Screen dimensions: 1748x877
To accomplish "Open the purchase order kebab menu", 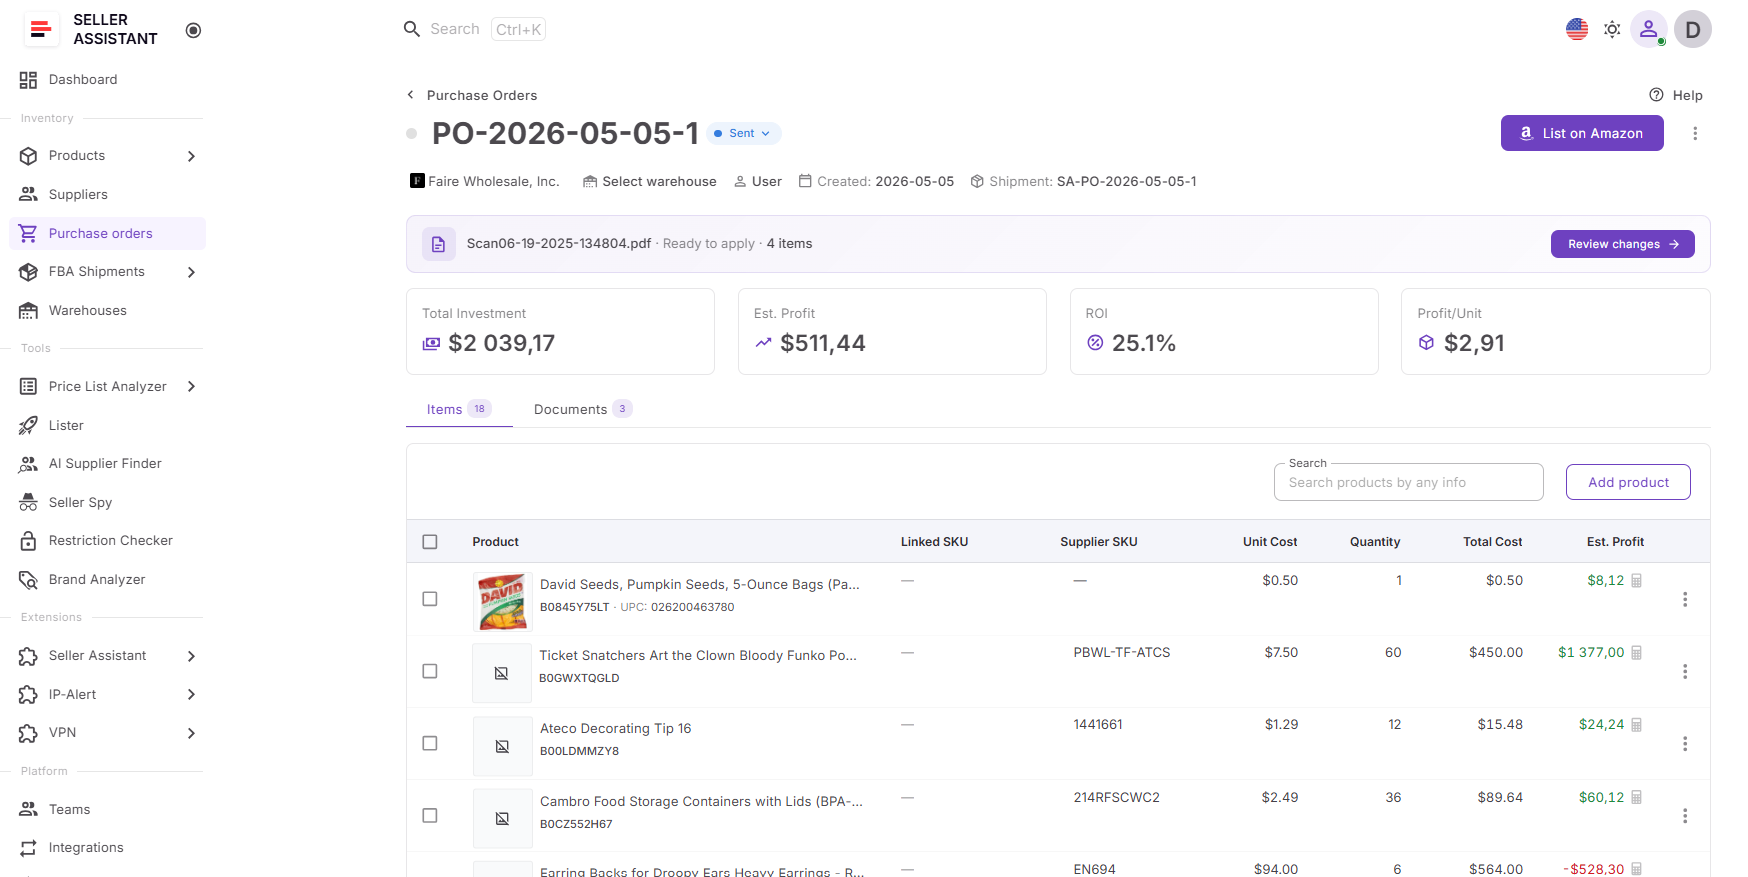I will click(x=1695, y=133).
